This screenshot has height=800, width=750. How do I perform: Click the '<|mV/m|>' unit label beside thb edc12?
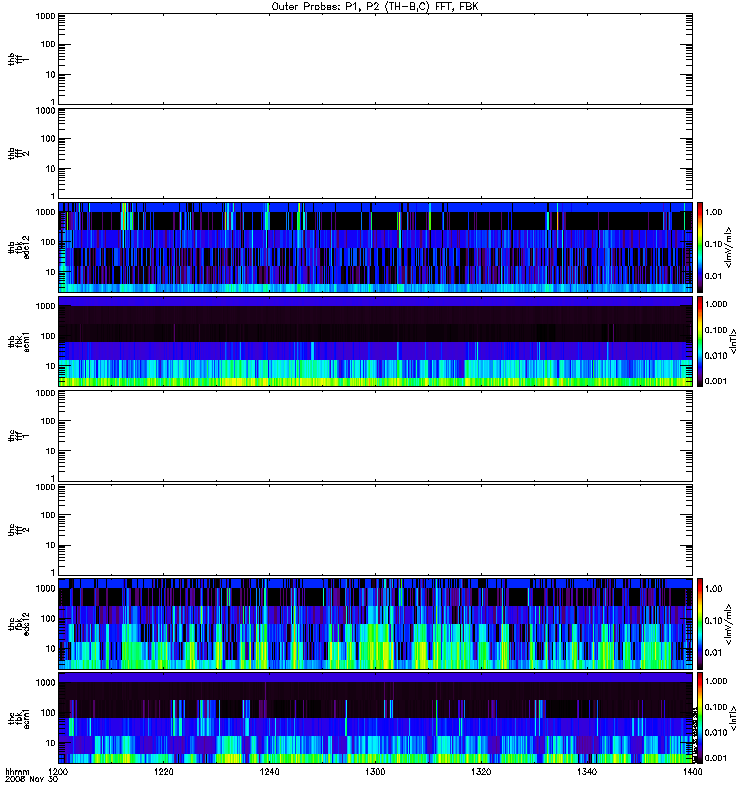point(728,247)
